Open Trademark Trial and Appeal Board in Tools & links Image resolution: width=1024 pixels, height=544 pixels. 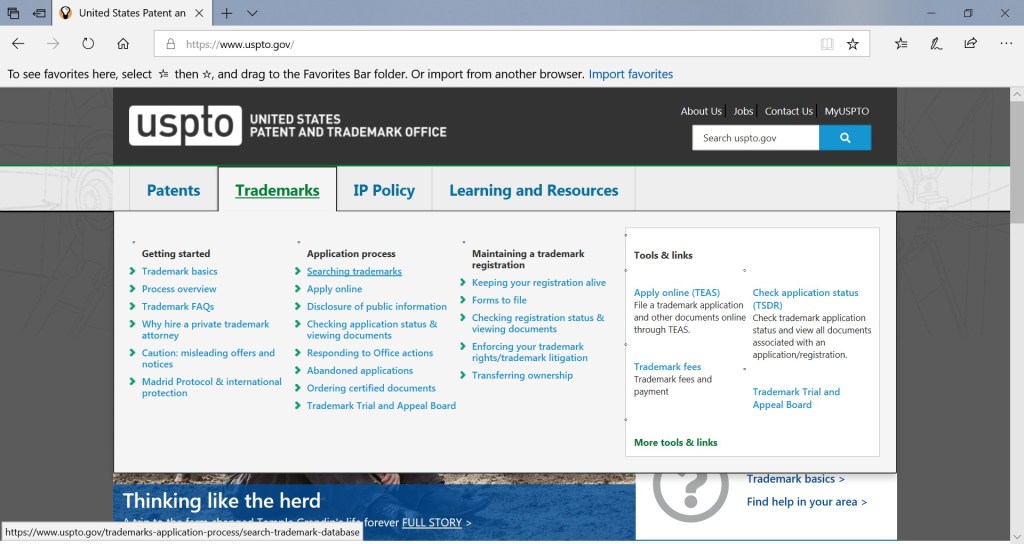pos(796,398)
